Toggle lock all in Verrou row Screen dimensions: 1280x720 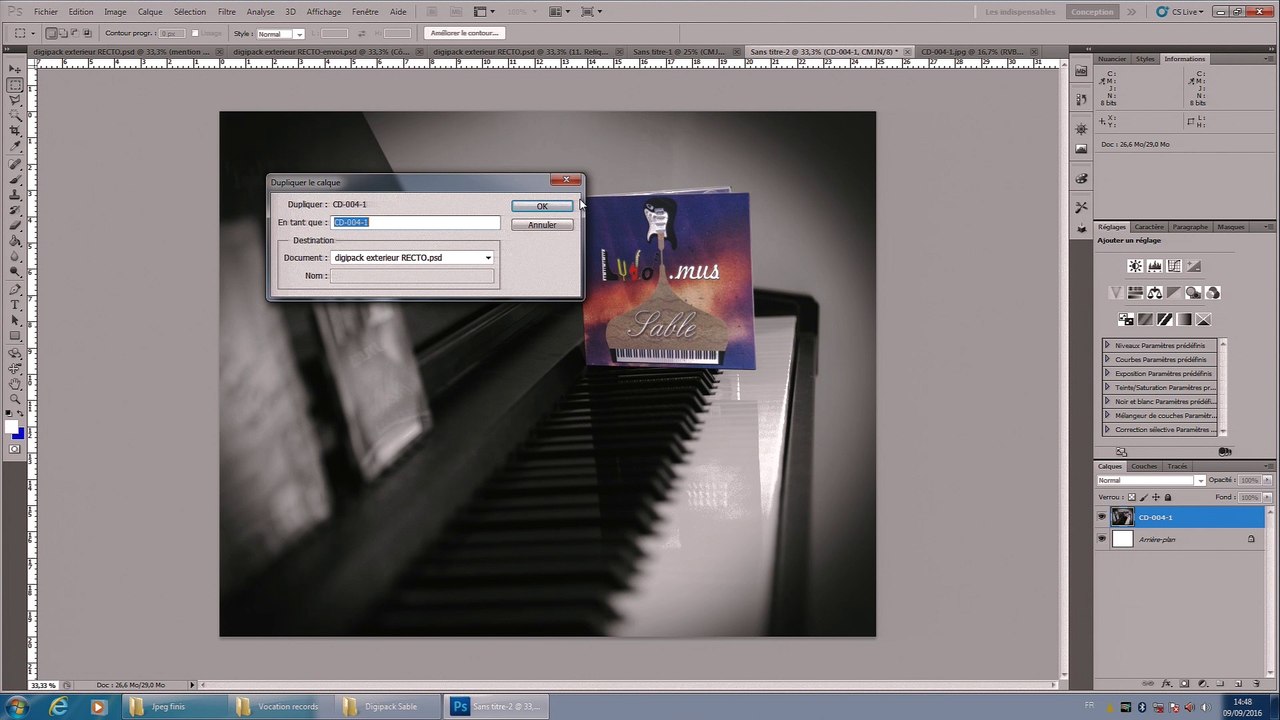[x=1167, y=497]
